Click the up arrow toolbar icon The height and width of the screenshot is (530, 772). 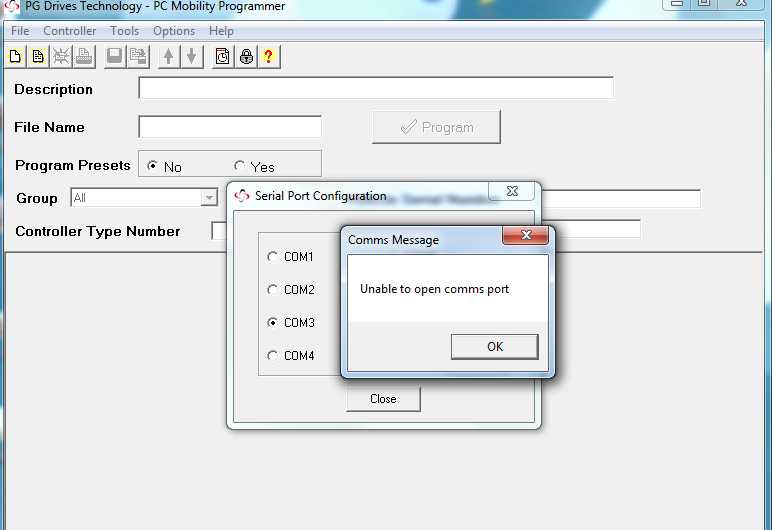pyautogui.click(x=169, y=57)
